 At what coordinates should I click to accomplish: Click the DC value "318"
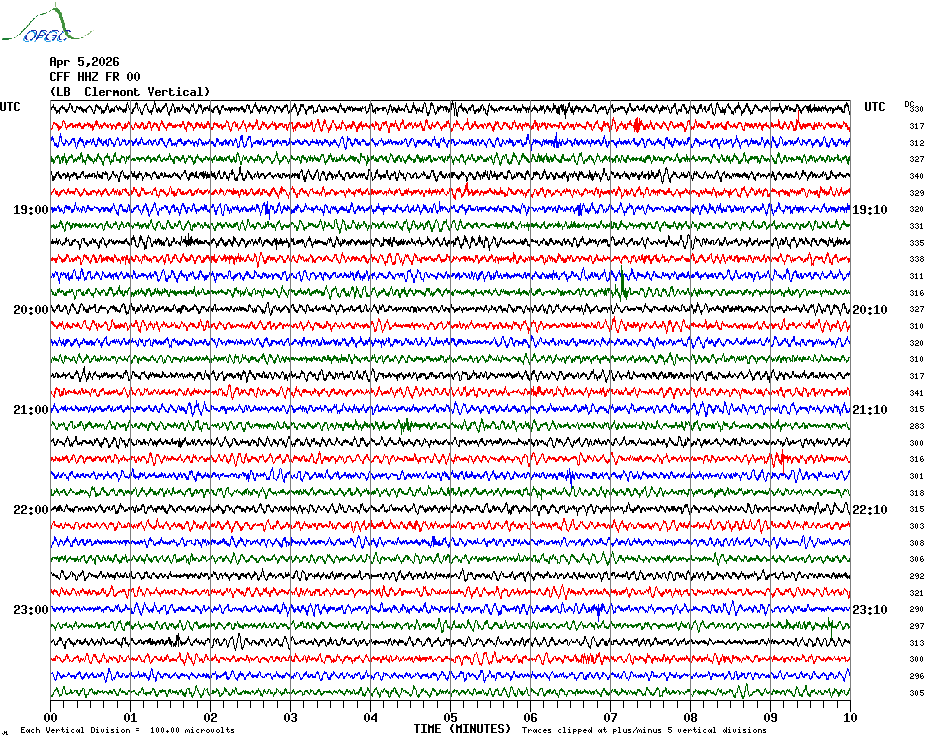pyautogui.click(x=917, y=493)
